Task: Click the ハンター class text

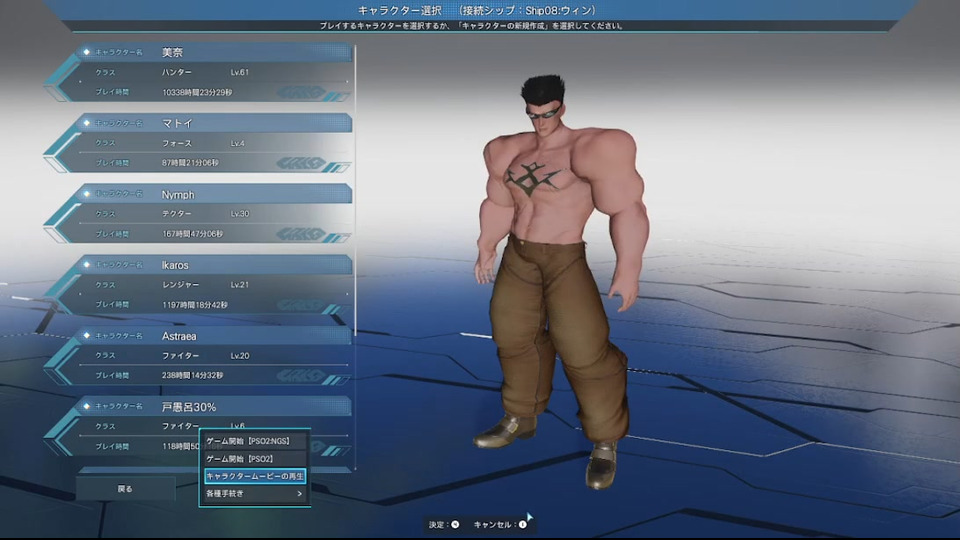Action: 176,72
